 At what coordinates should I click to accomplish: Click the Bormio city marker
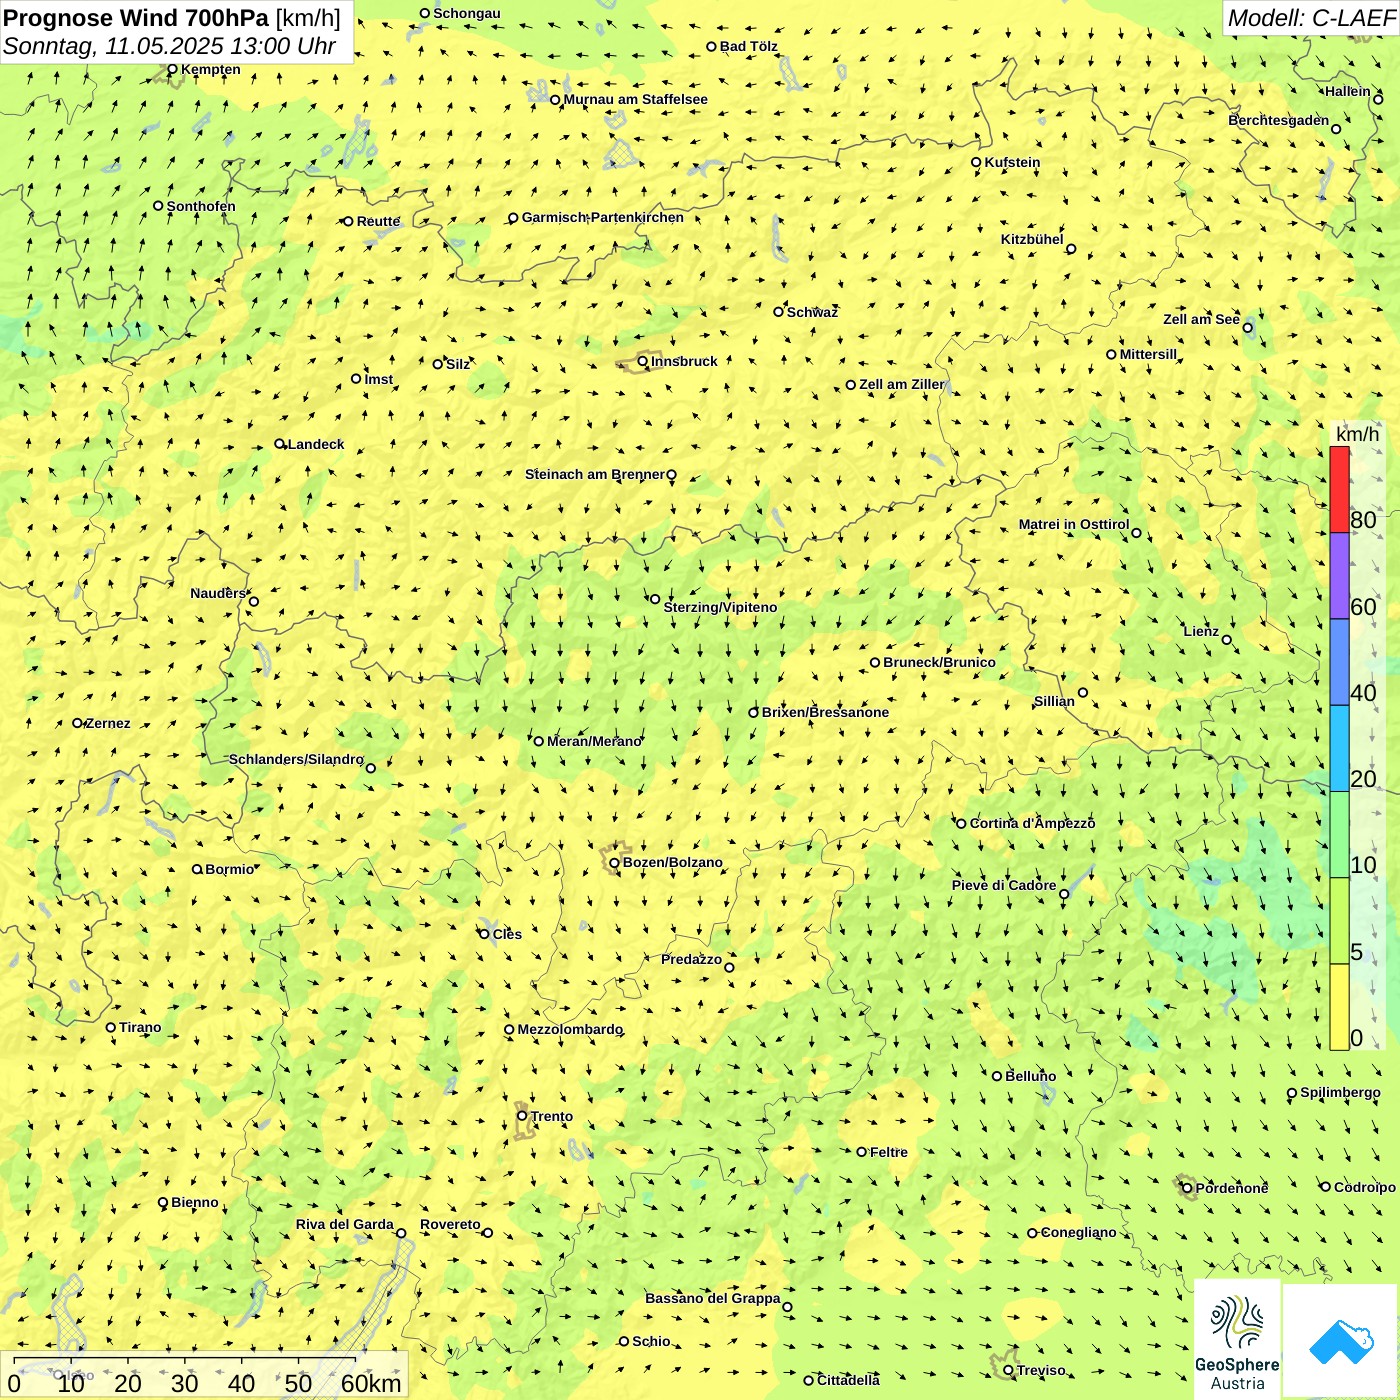pos(197,869)
